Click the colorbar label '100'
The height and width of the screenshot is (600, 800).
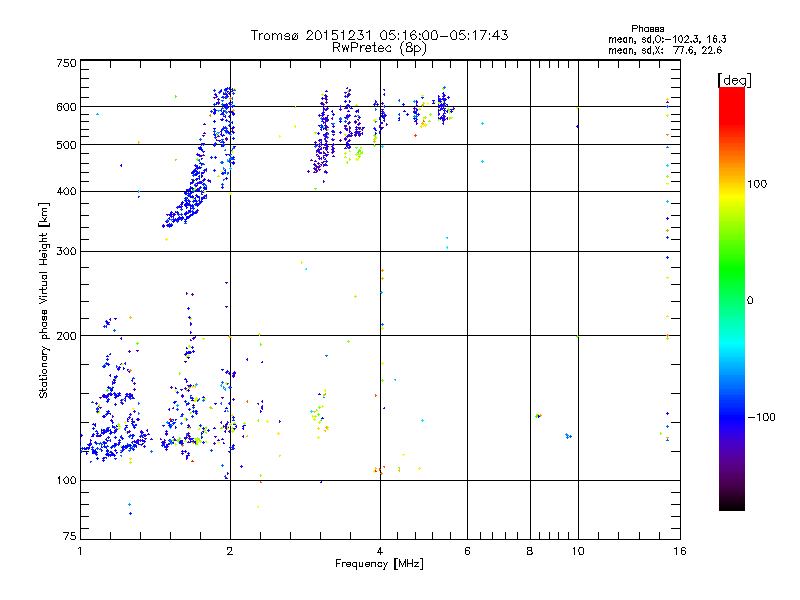pyautogui.click(x=757, y=184)
